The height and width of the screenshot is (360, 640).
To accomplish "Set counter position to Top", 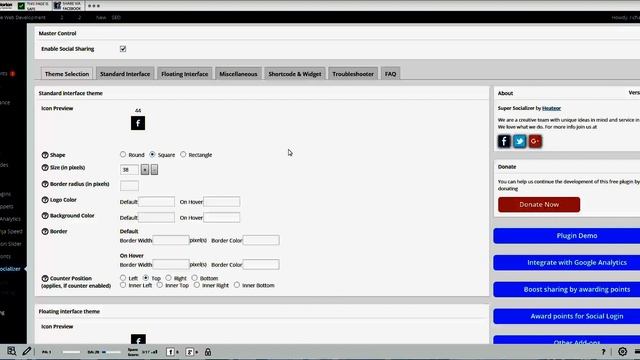I will point(146,278).
